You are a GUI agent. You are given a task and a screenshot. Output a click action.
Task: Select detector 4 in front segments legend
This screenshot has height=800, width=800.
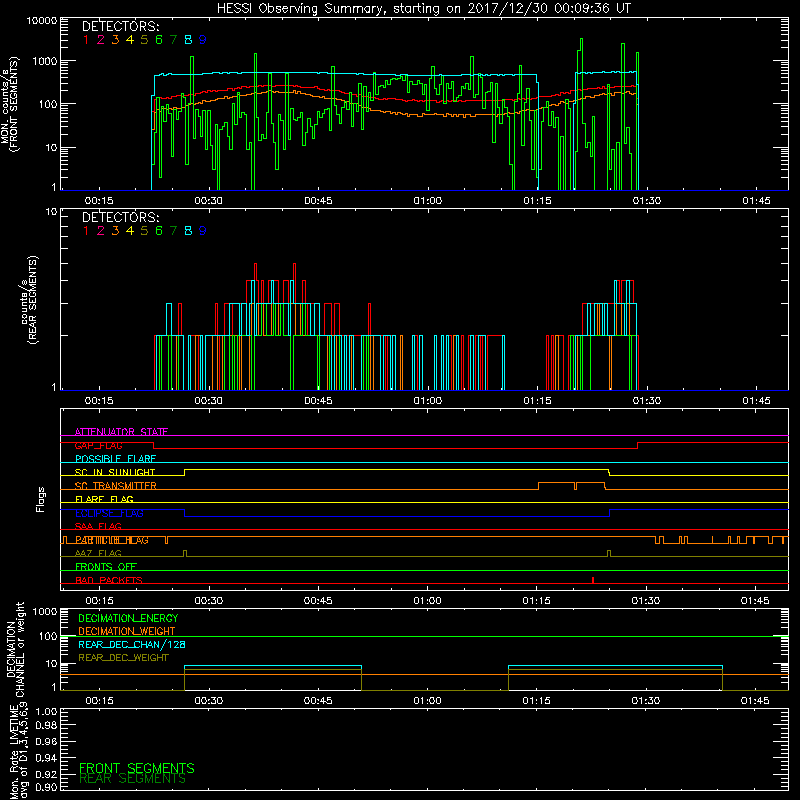[130, 40]
